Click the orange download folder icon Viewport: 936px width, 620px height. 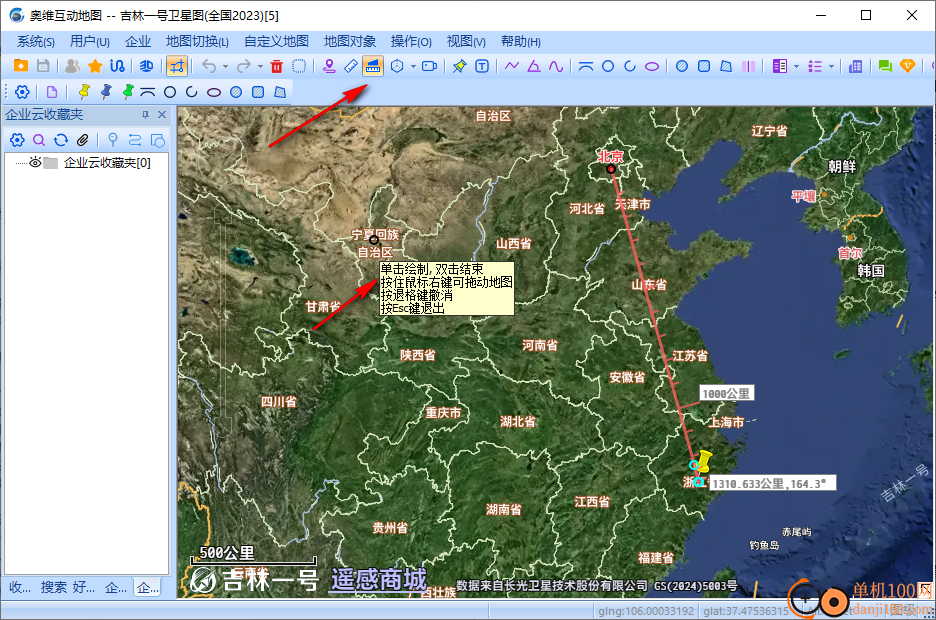click(x=21, y=66)
